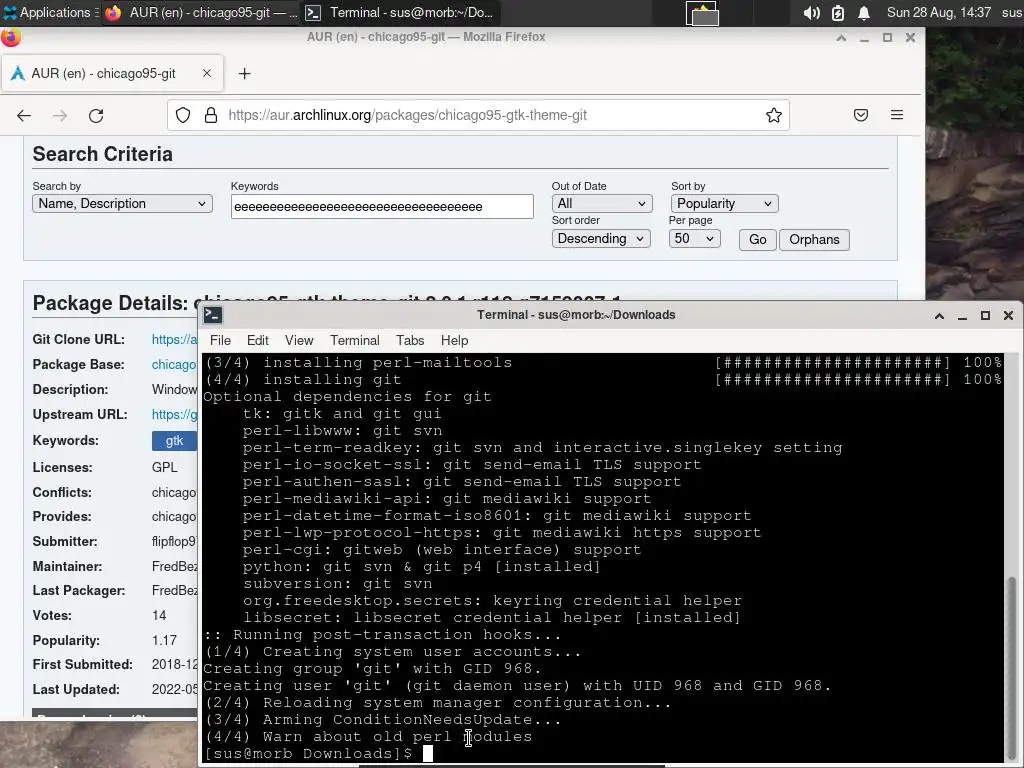Click the Popularity value 1.17

point(165,641)
